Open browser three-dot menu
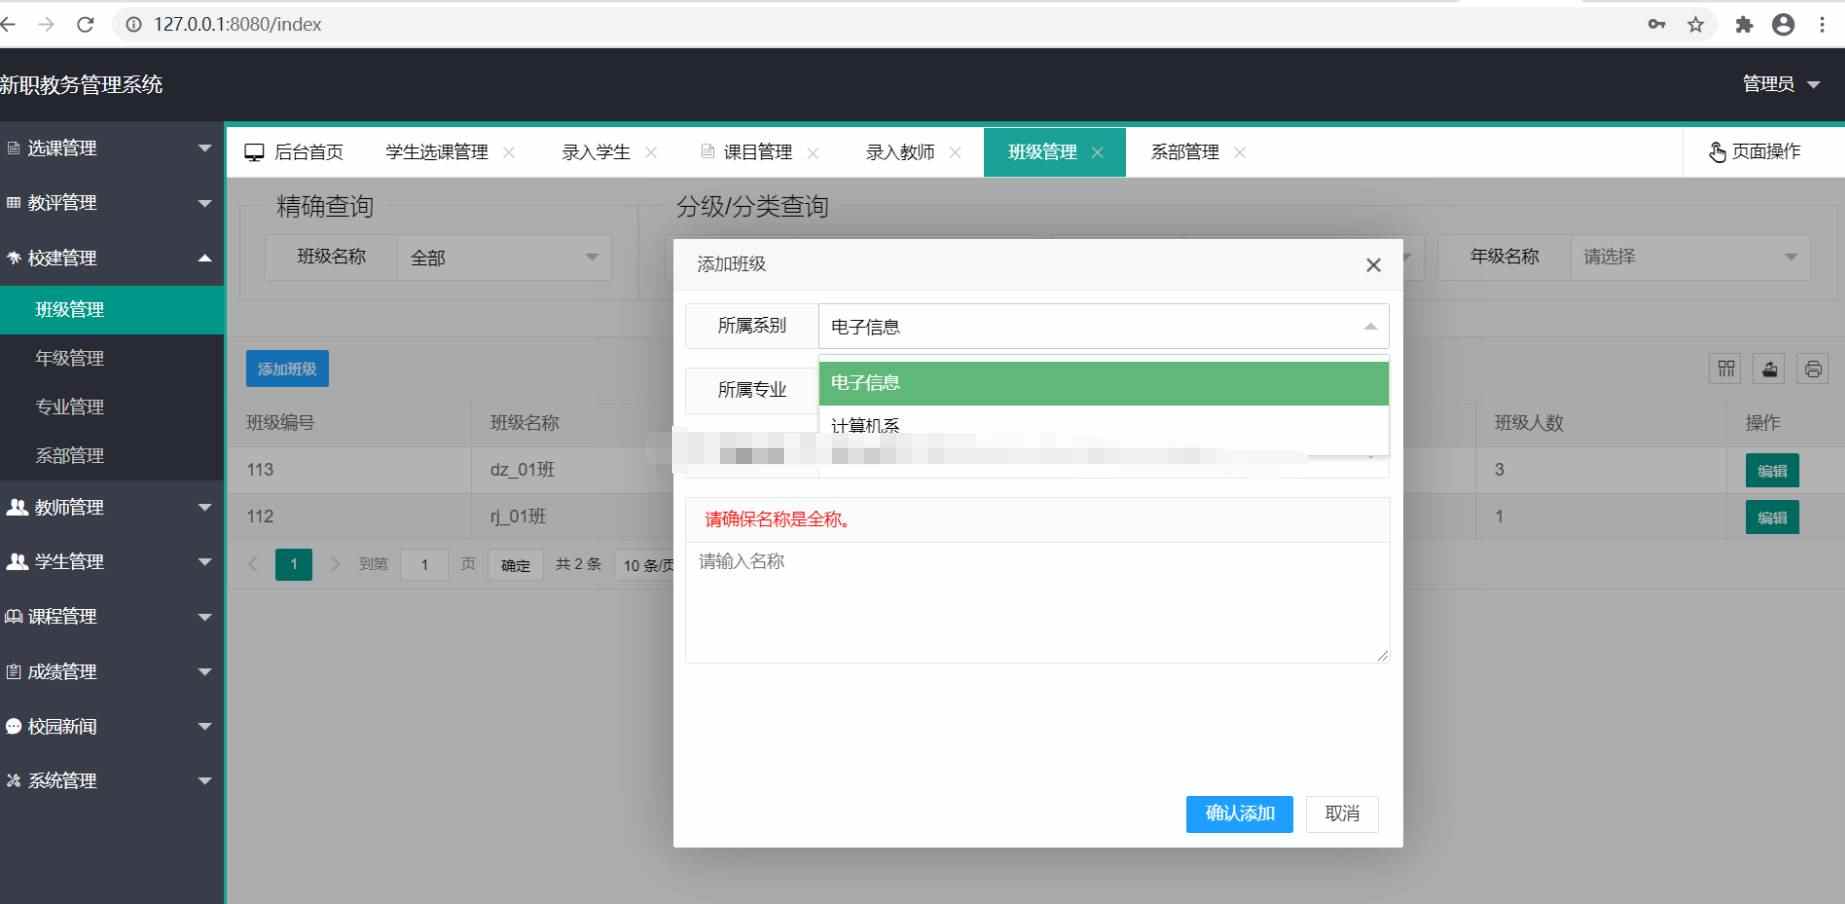The width and height of the screenshot is (1845, 904). [x=1822, y=24]
